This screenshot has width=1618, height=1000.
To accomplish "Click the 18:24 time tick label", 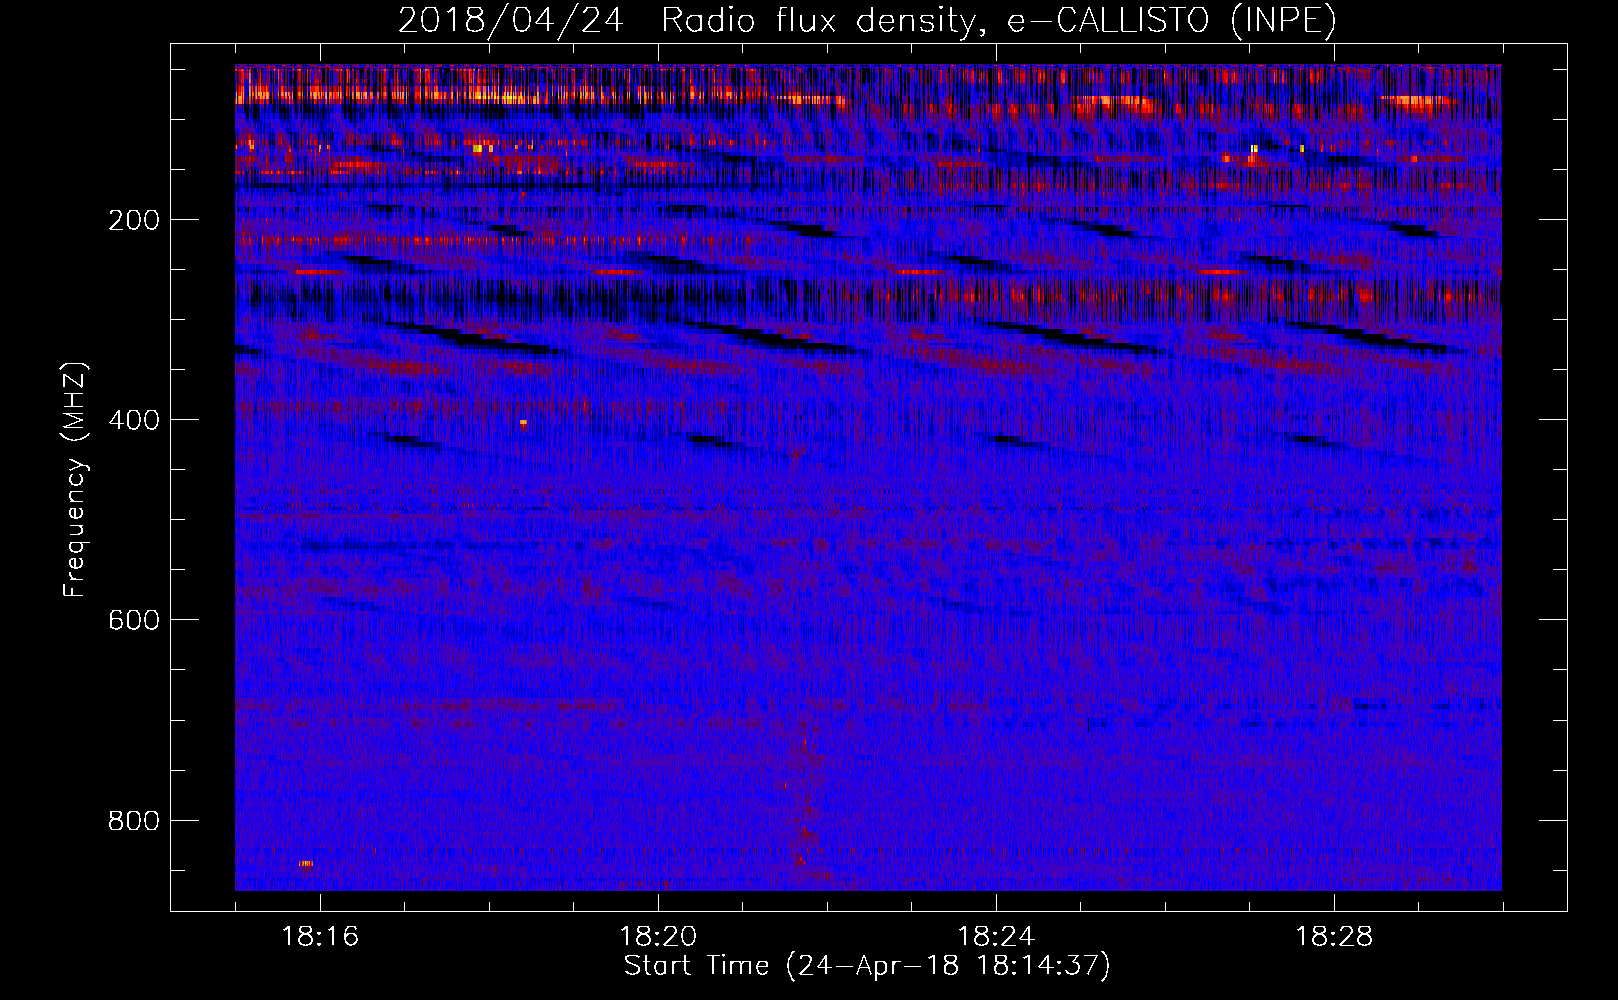I will 996,936.
